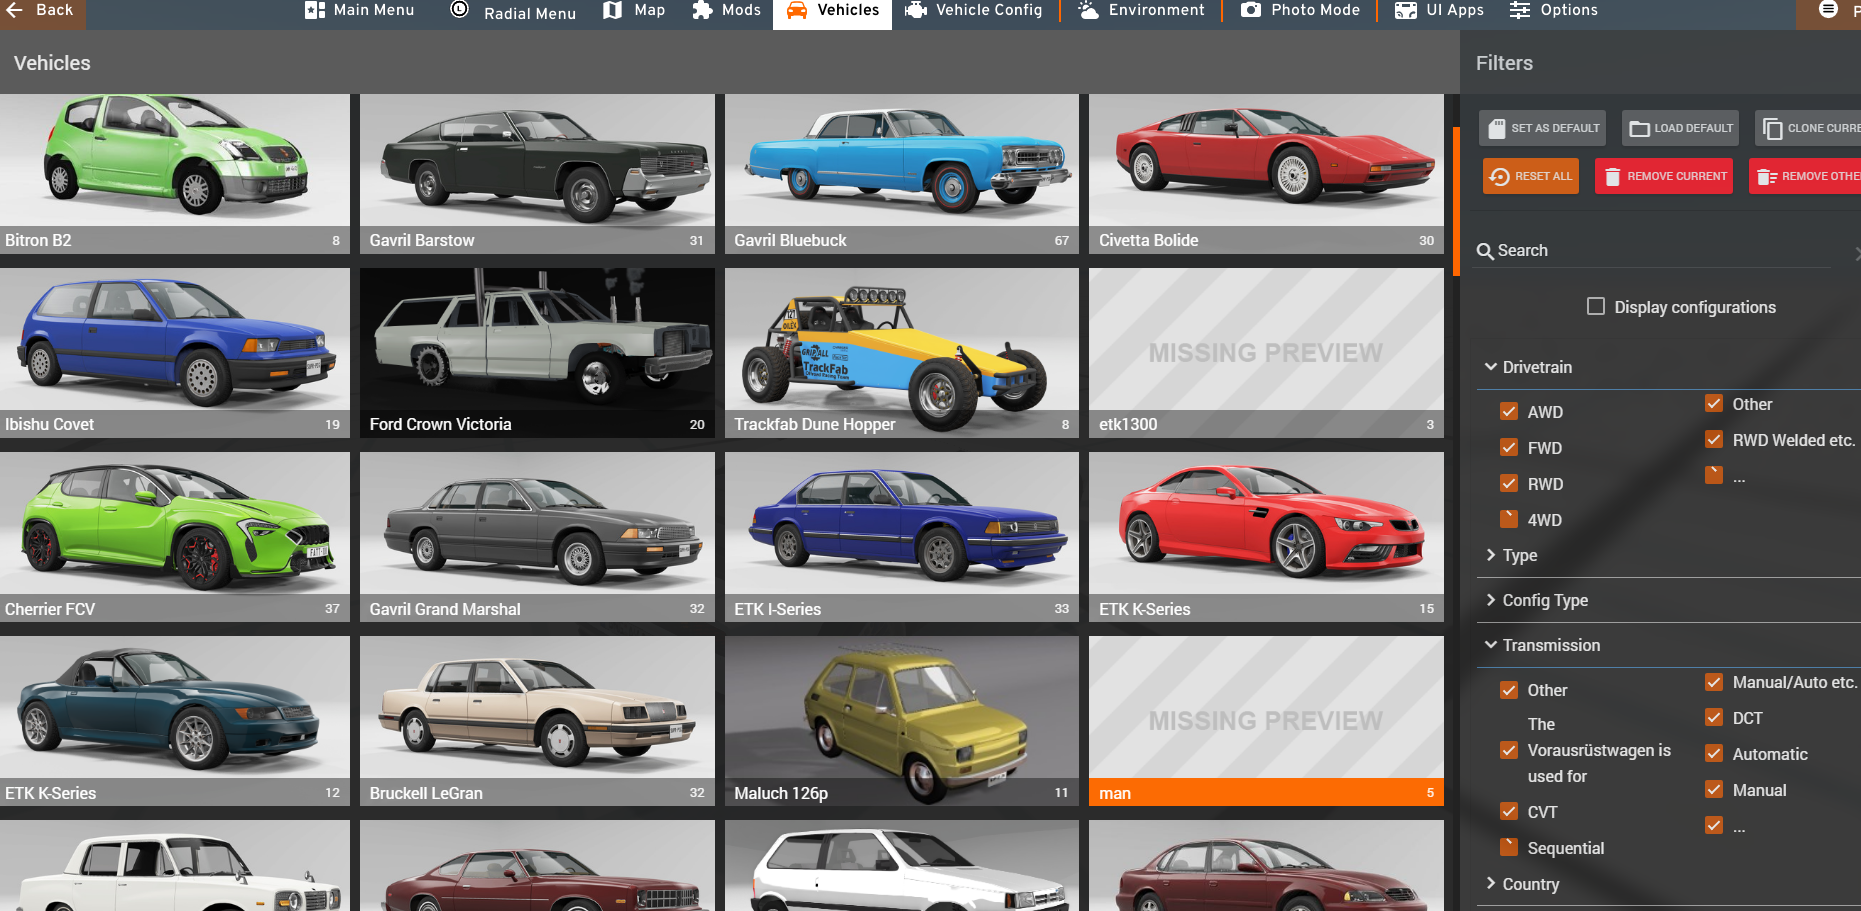Click the Main Menu grid icon
This screenshot has height=911, width=1861.
[315, 10]
